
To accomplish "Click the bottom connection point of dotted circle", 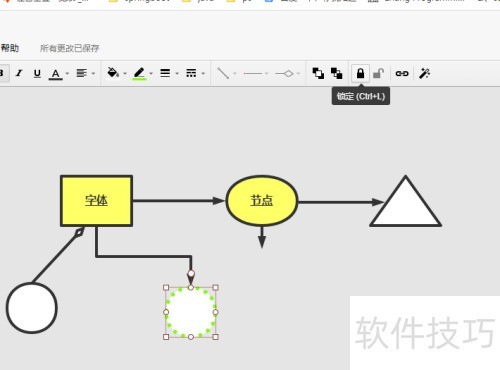I will click(191, 337).
